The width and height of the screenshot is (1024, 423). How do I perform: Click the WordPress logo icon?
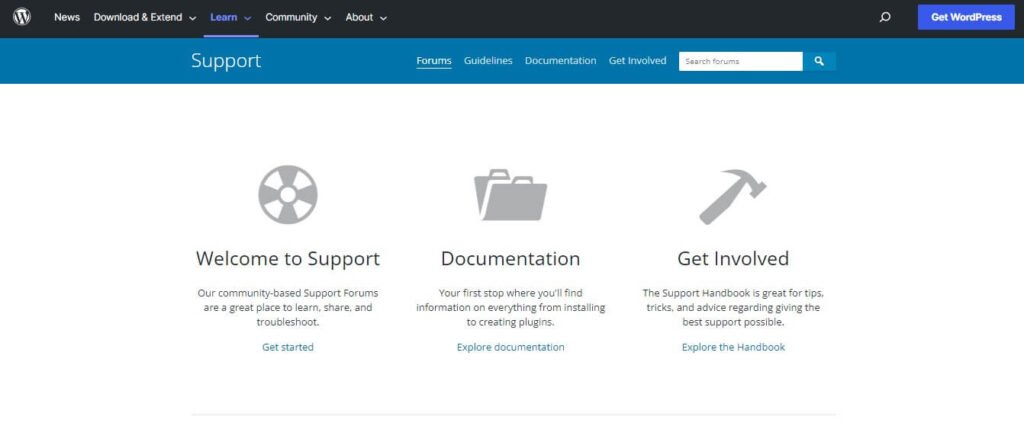[22, 17]
